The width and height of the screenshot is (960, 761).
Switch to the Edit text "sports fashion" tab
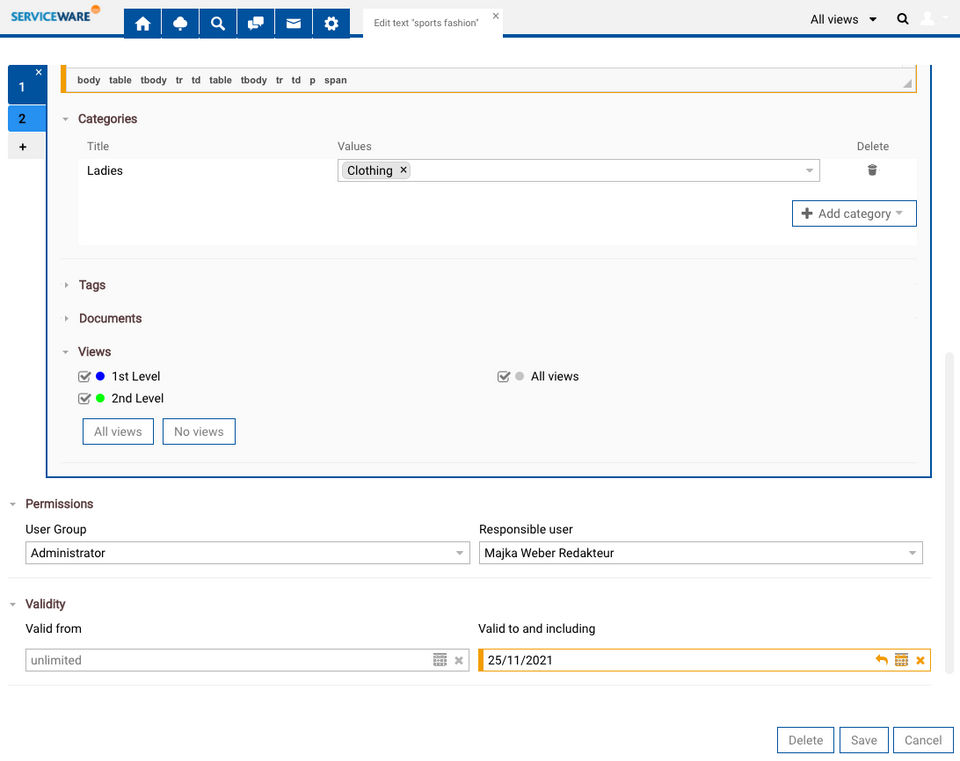pos(426,23)
